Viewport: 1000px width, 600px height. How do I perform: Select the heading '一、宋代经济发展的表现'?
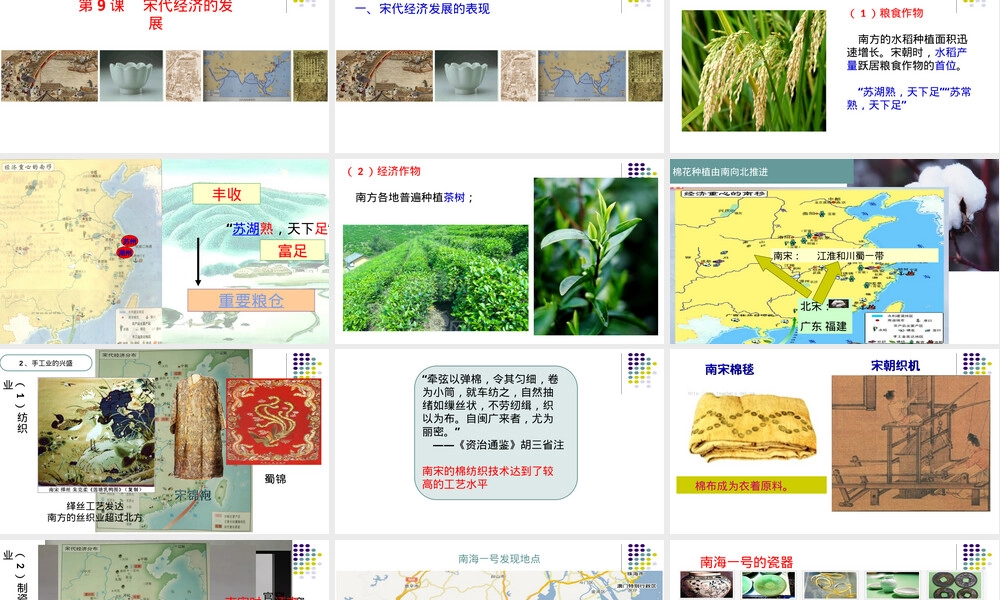coord(422,9)
